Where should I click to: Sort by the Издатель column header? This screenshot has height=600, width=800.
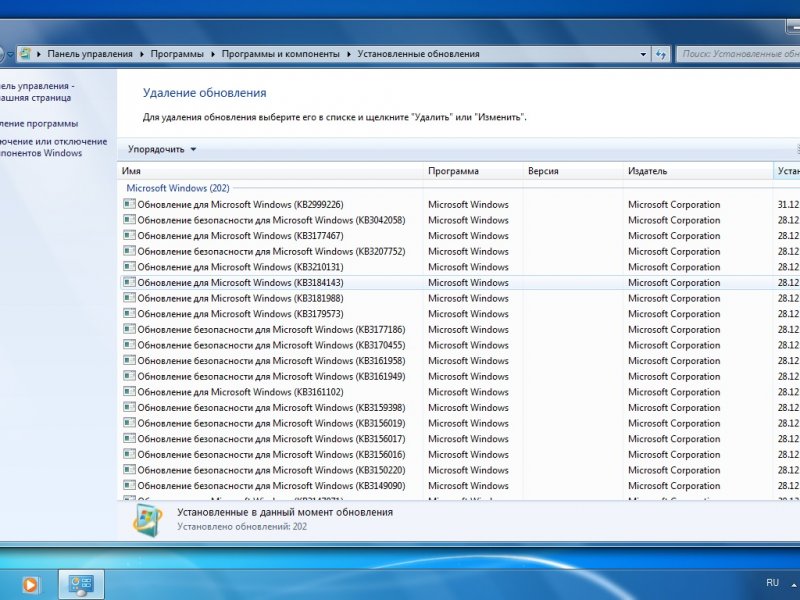point(698,171)
